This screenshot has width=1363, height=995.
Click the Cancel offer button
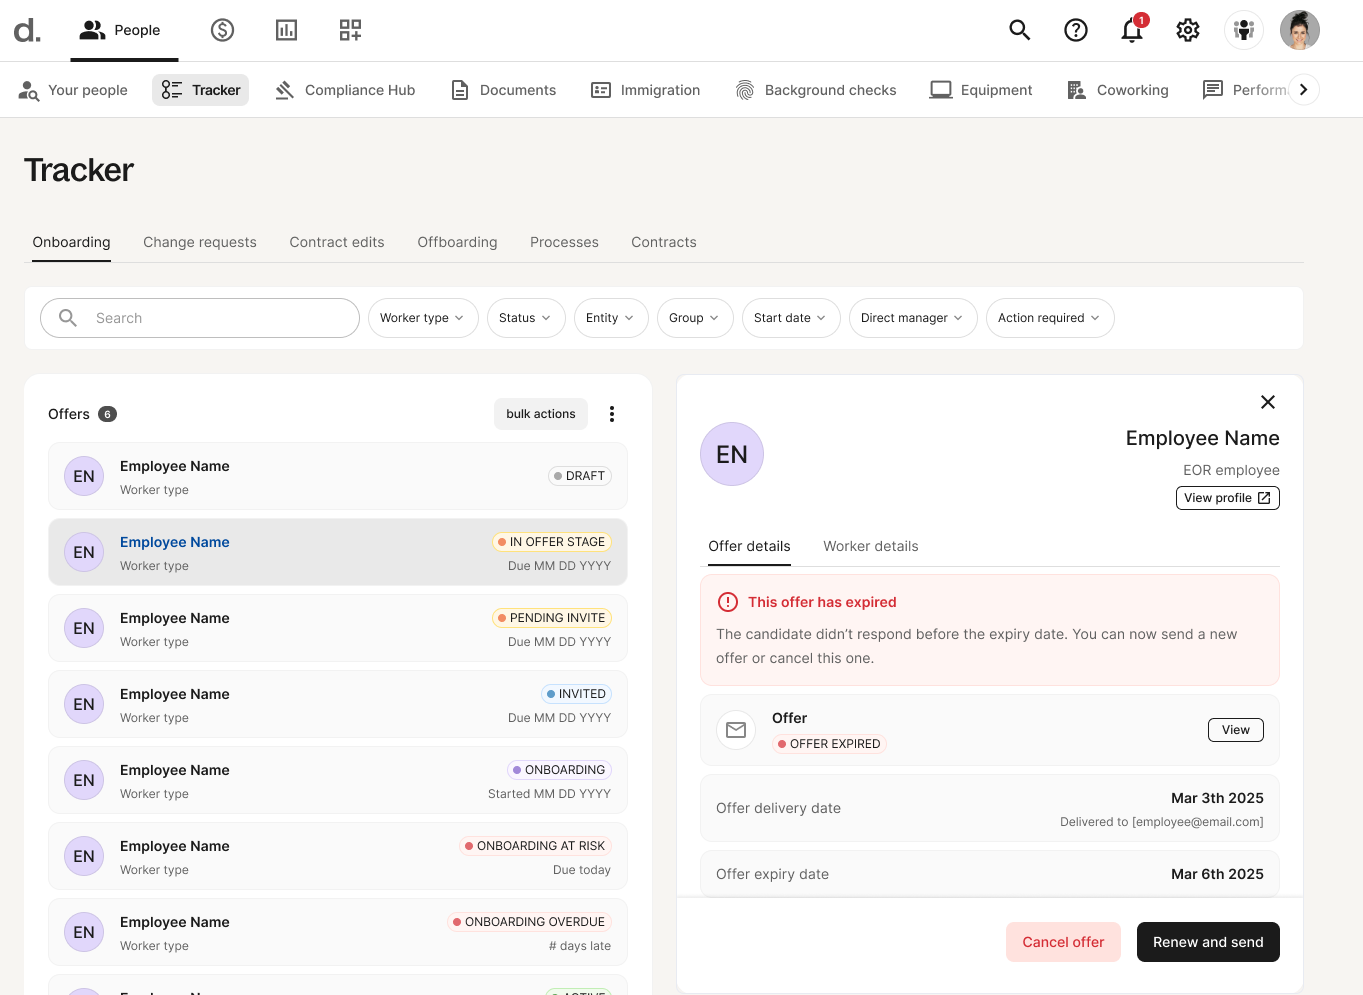[1062, 942]
